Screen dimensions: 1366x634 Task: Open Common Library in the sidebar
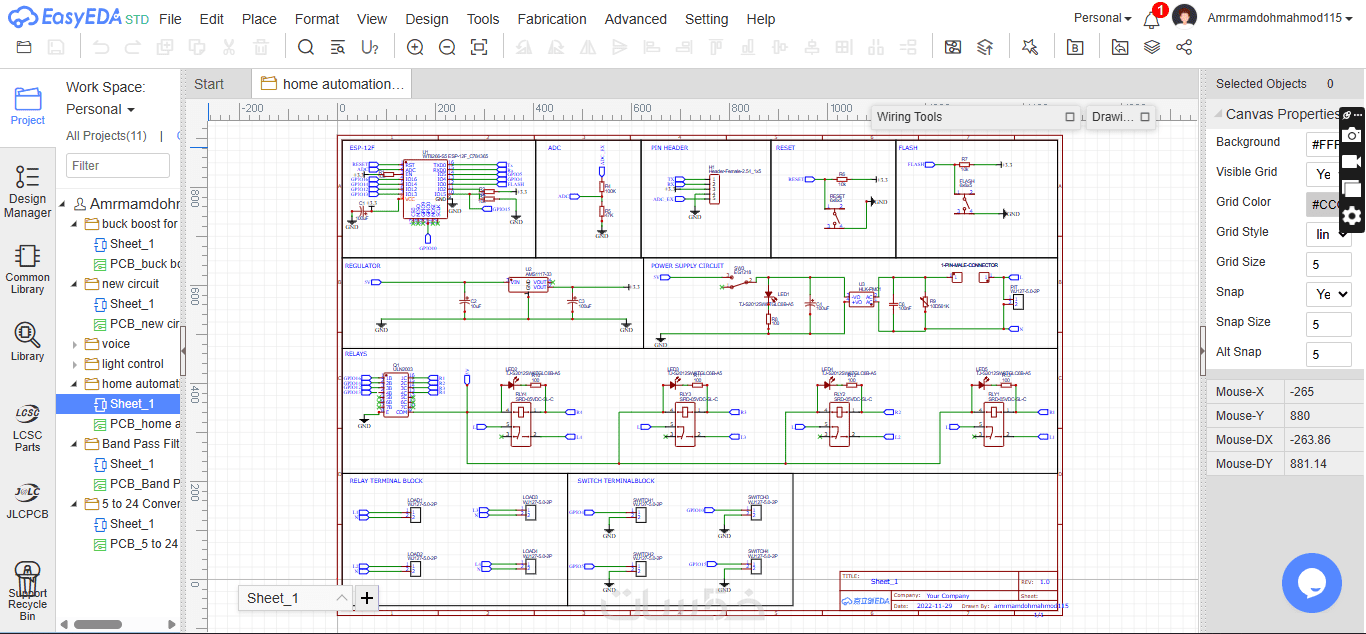(x=28, y=268)
